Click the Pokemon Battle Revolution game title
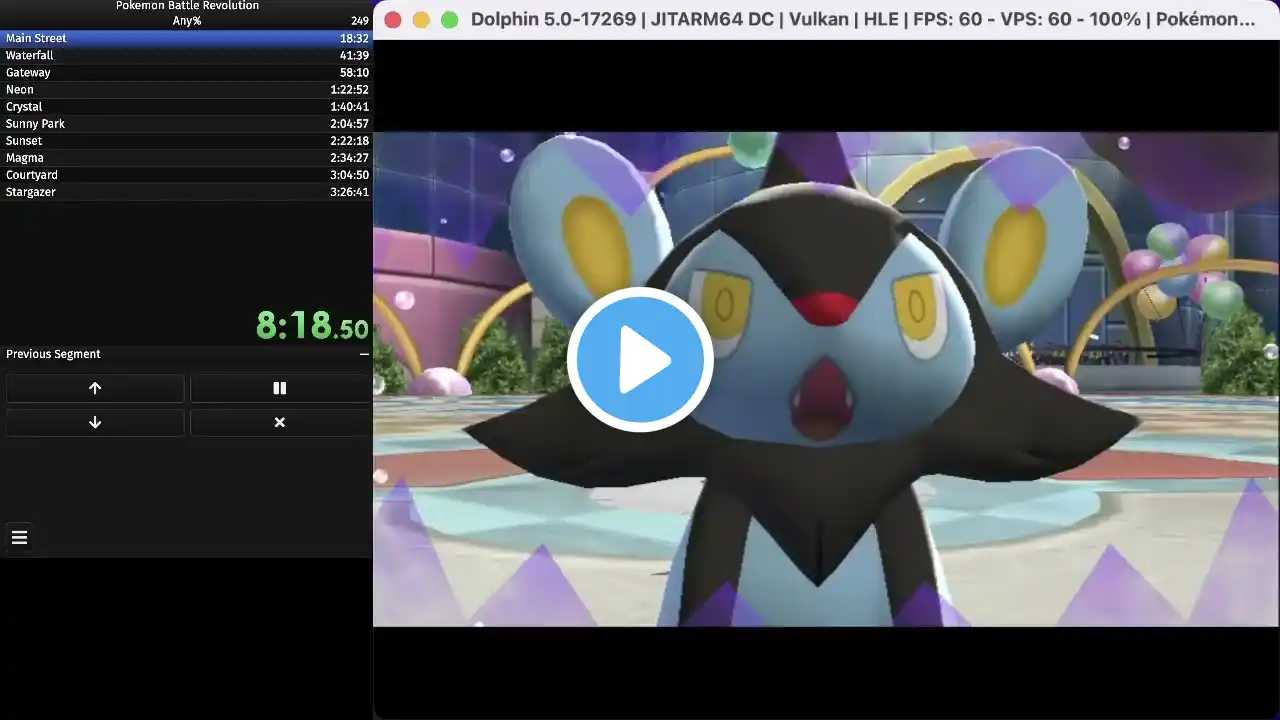This screenshot has width=1280, height=720. (x=187, y=6)
